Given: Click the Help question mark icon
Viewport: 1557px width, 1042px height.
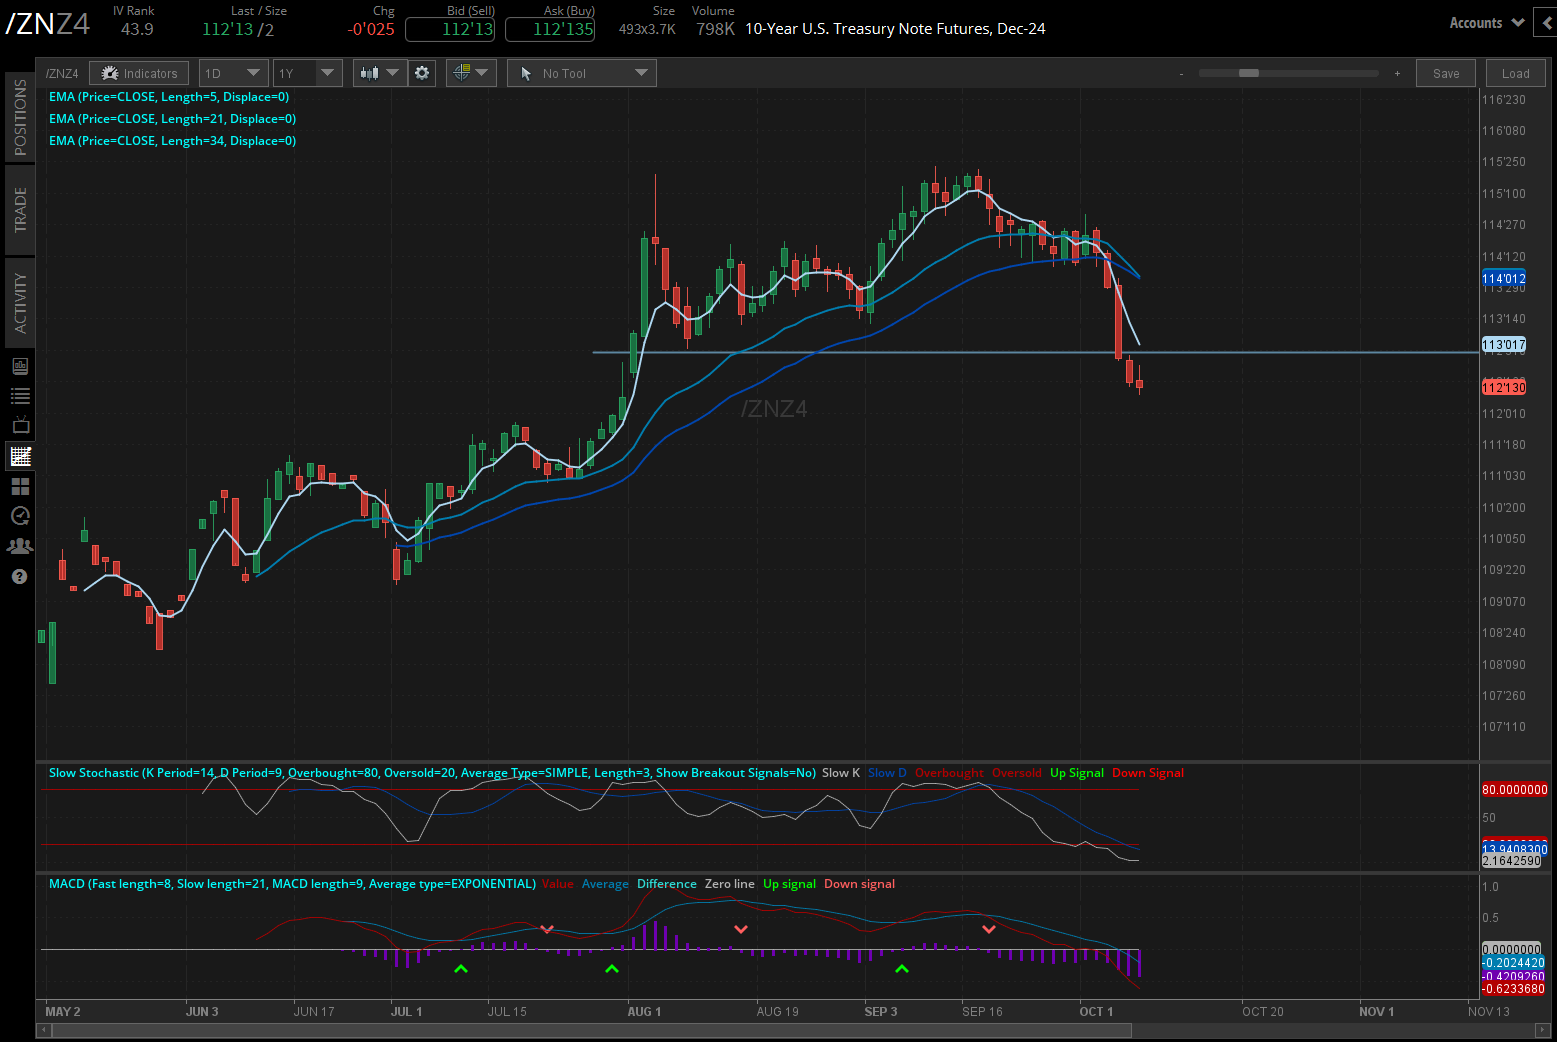Looking at the screenshot, I should [20, 577].
